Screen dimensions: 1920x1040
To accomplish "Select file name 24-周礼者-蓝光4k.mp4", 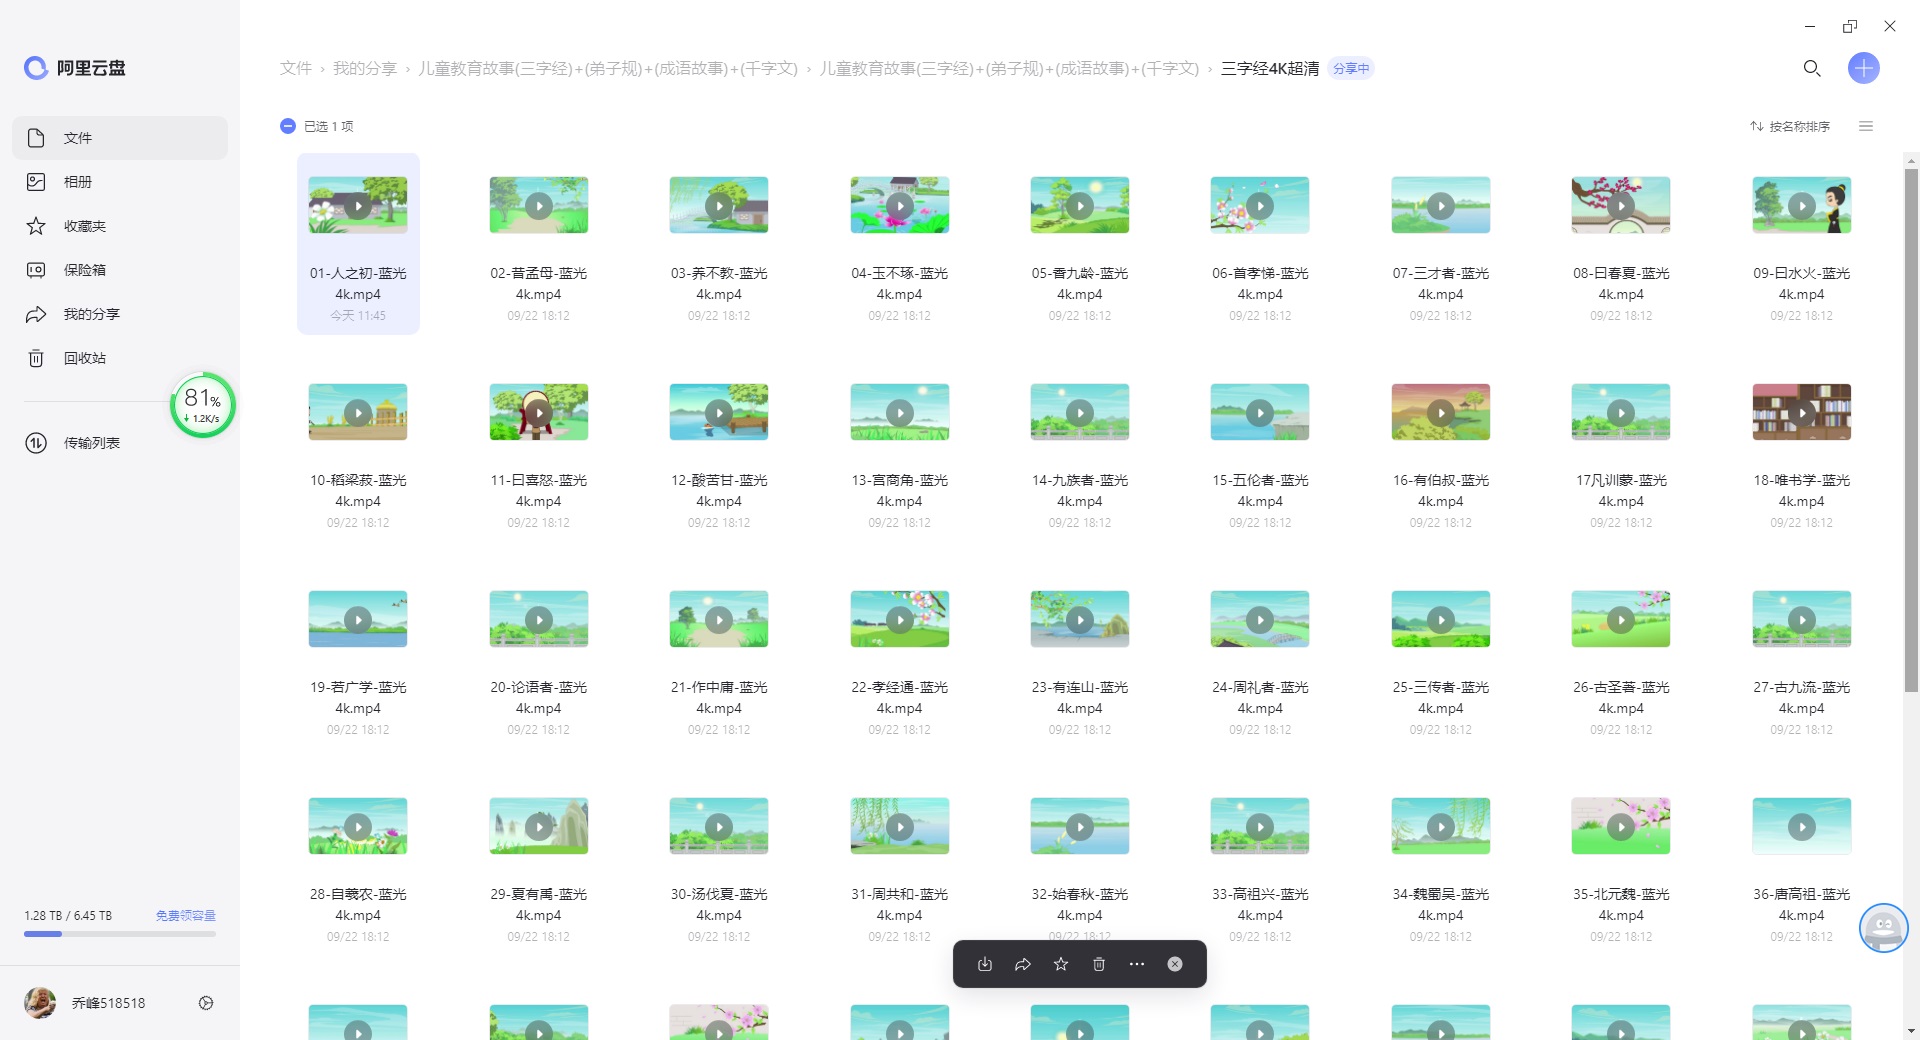I will coord(1260,697).
